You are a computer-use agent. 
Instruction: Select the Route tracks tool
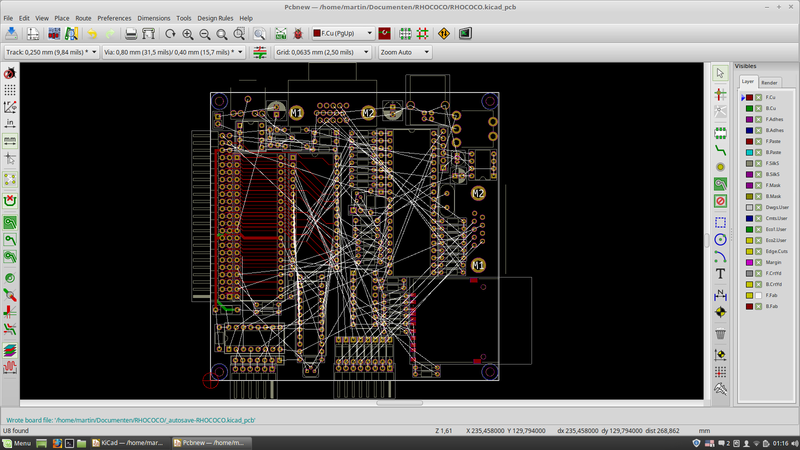coord(720,151)
